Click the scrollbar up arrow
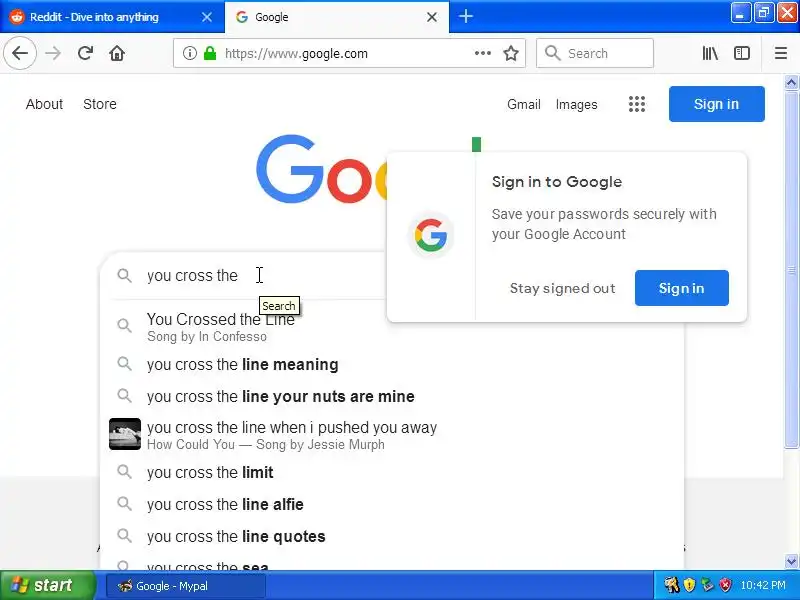This screenshot has height=600, width=800. tap(791, 83)
